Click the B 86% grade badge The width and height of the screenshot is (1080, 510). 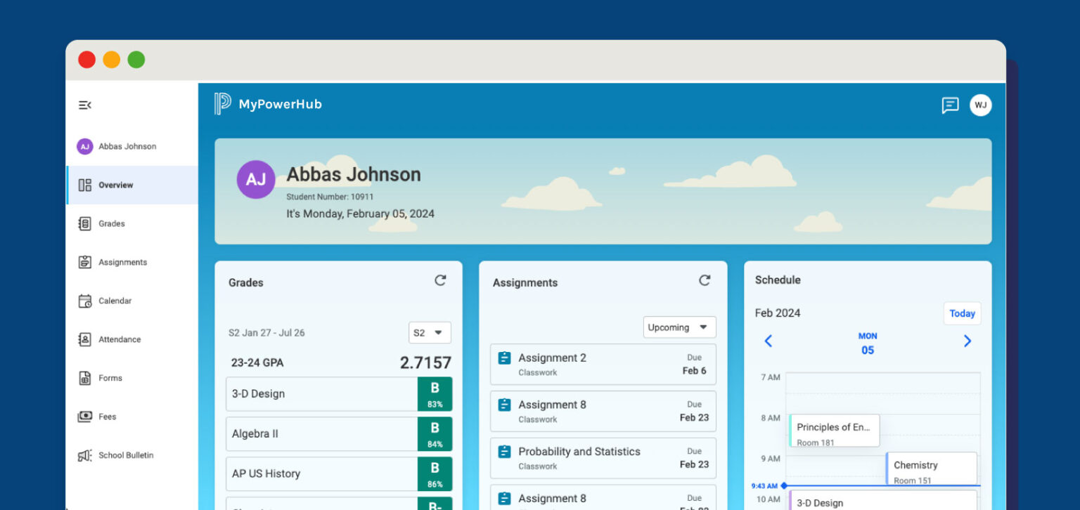click(x=435, y=474)
